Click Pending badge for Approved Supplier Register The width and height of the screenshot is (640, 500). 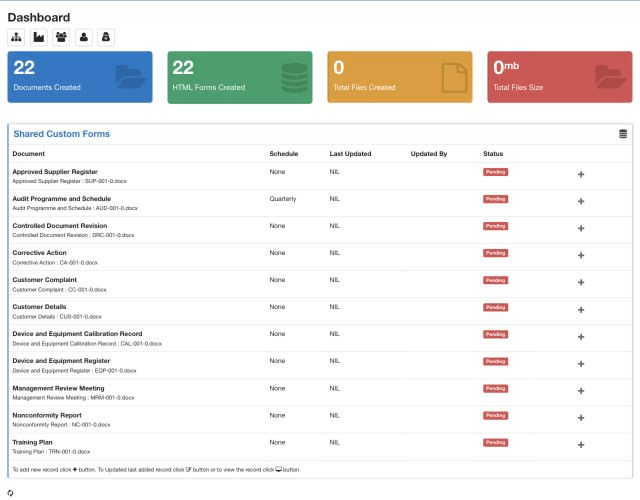click(496, 172)
